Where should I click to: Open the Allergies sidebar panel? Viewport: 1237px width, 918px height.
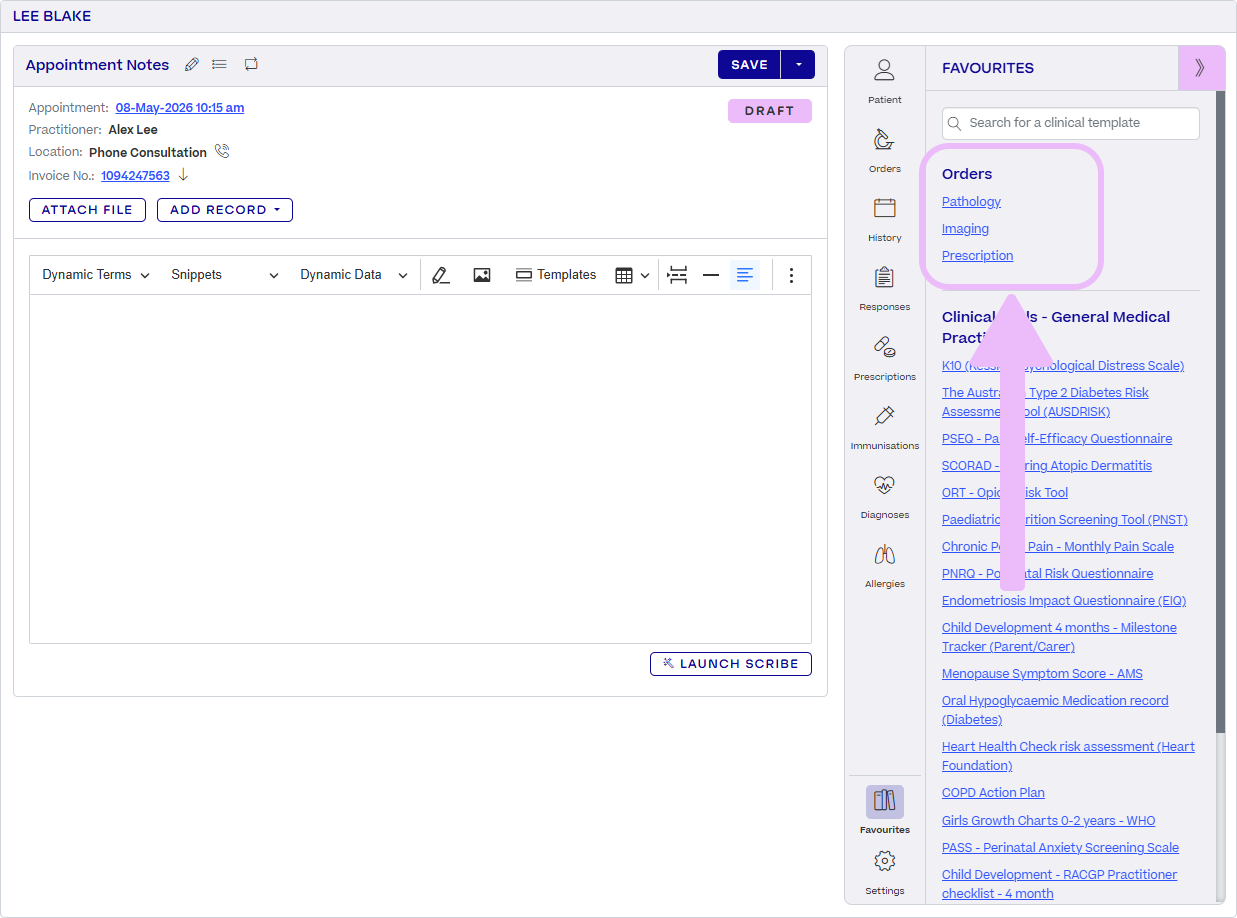coord(884,565)
